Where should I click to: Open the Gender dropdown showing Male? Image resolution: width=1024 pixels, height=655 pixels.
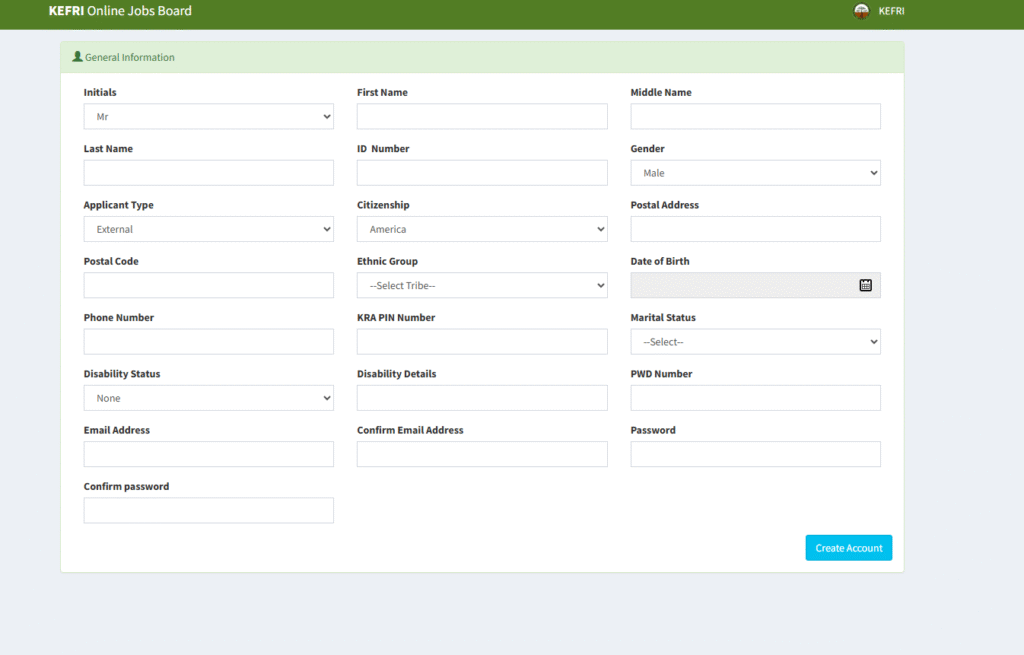pos(755,173)
